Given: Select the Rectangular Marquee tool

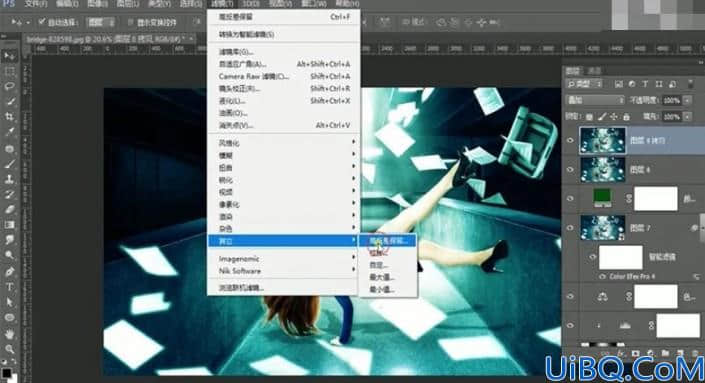Looking at the screenshot, I should [x=9, y=71].
